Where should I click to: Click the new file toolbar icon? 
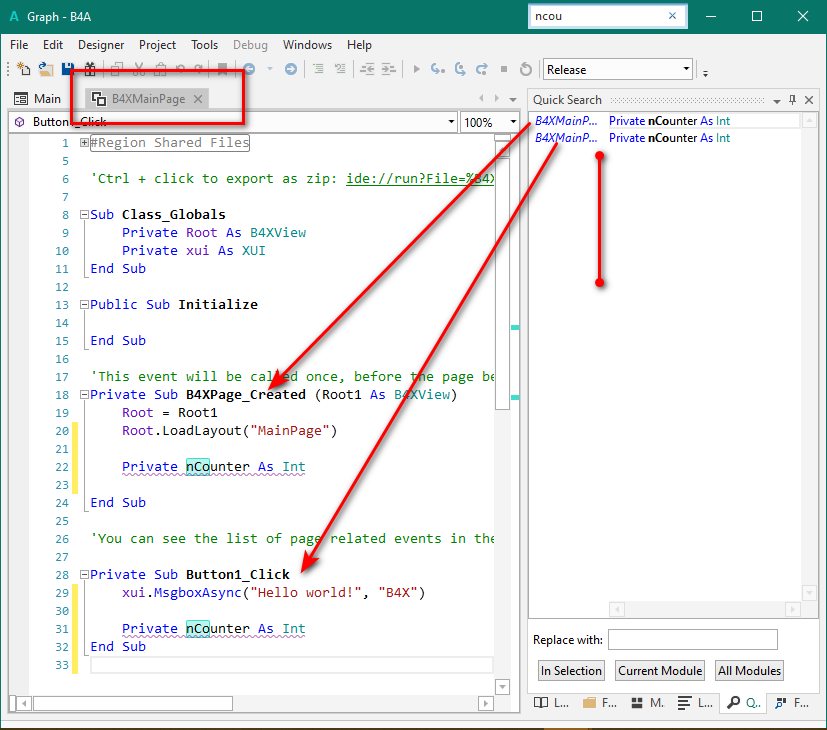23,69
